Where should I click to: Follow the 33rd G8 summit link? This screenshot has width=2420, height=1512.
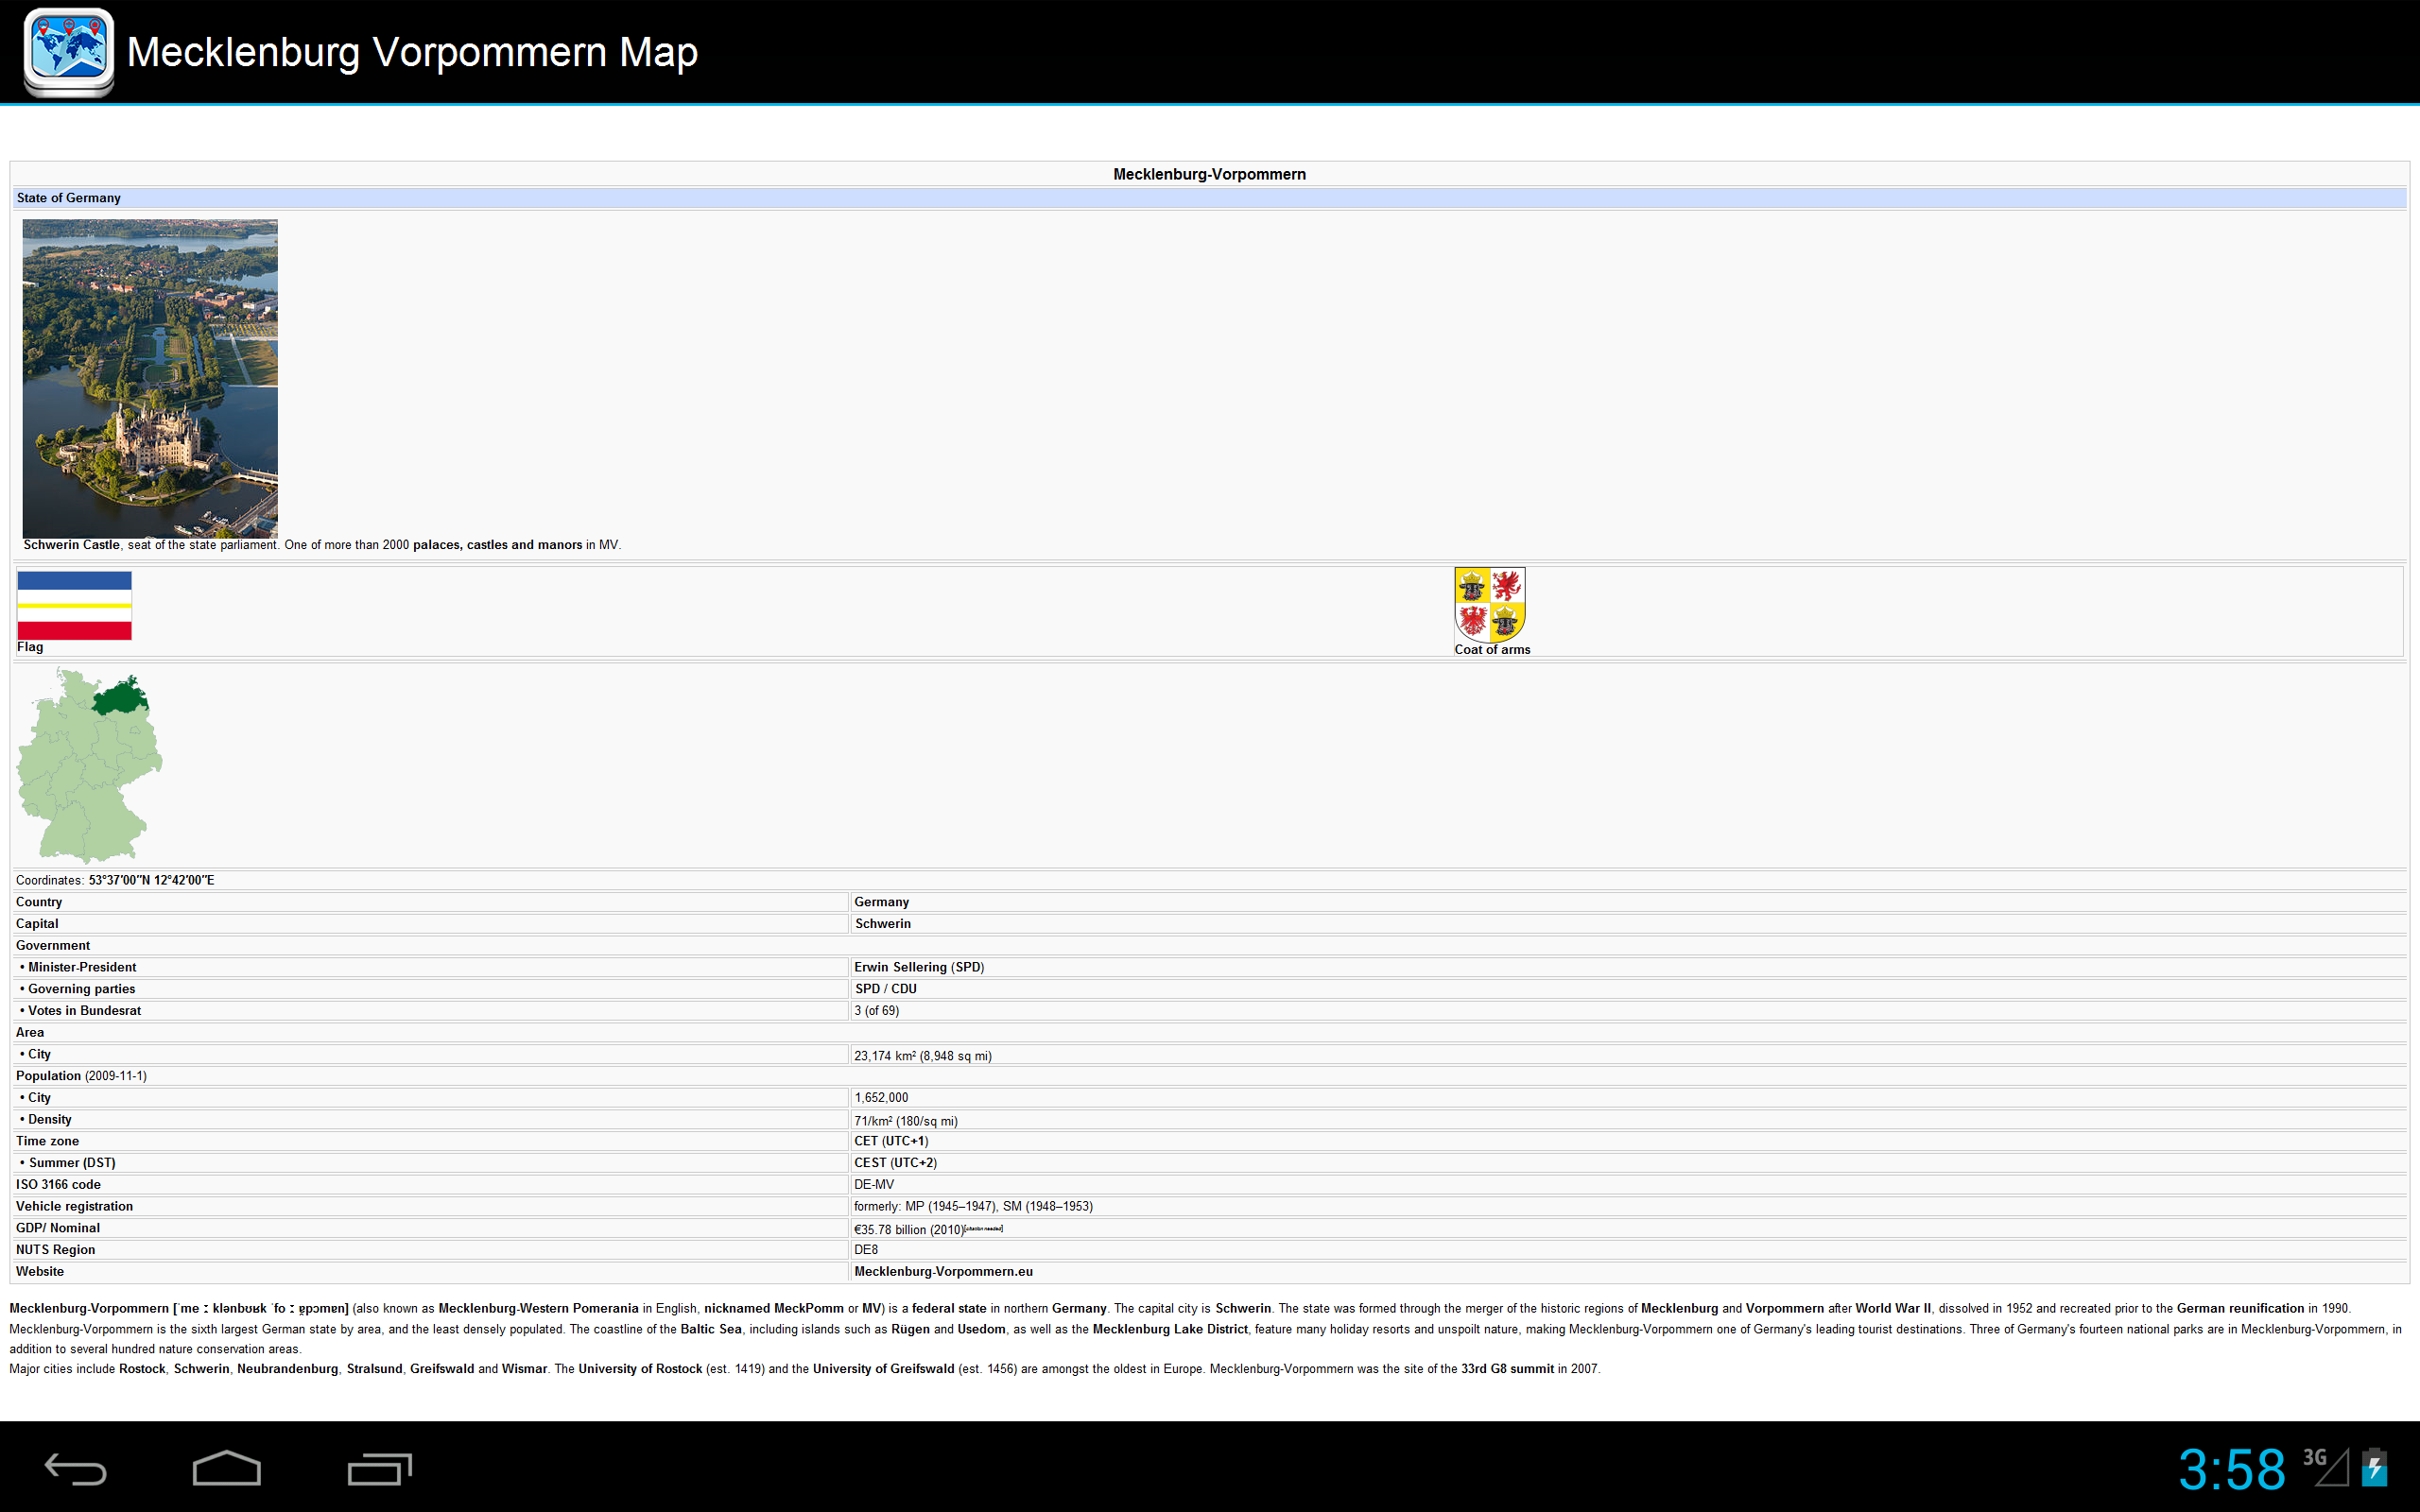pyautogui.click(x=1507, y=1369)
